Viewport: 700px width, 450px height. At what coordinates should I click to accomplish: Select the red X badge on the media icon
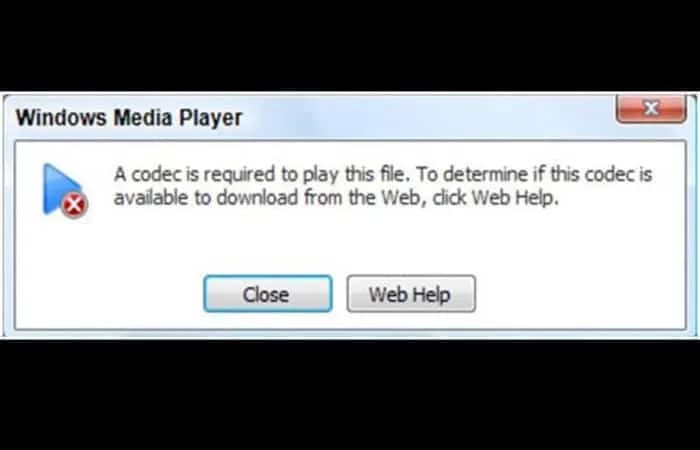tap(74, 205)
